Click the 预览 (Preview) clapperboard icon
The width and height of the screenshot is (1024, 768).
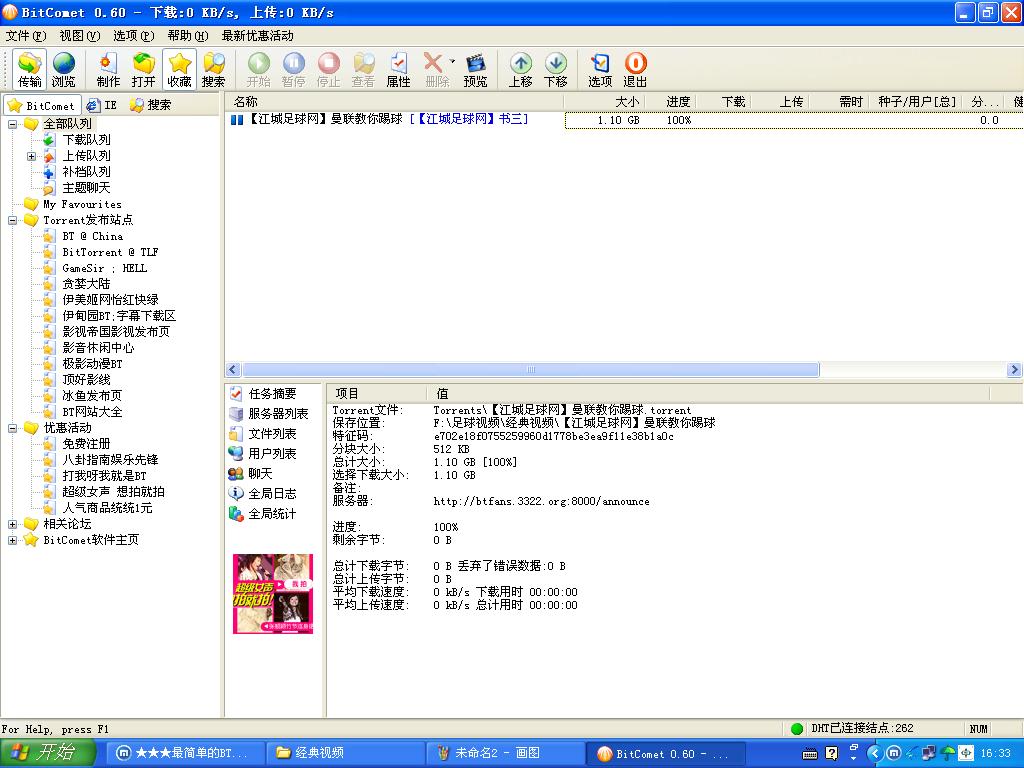(476, 70)
